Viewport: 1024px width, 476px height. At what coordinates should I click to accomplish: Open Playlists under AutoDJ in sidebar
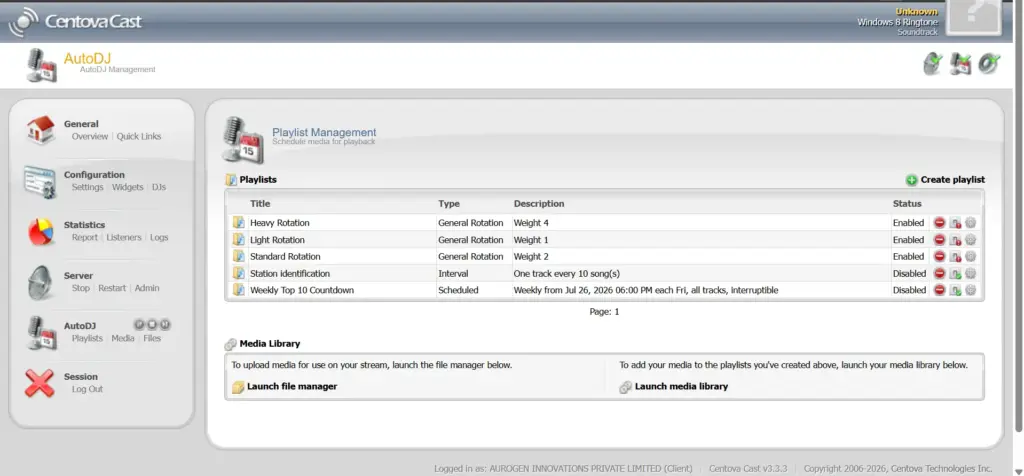tap(88, 338)
